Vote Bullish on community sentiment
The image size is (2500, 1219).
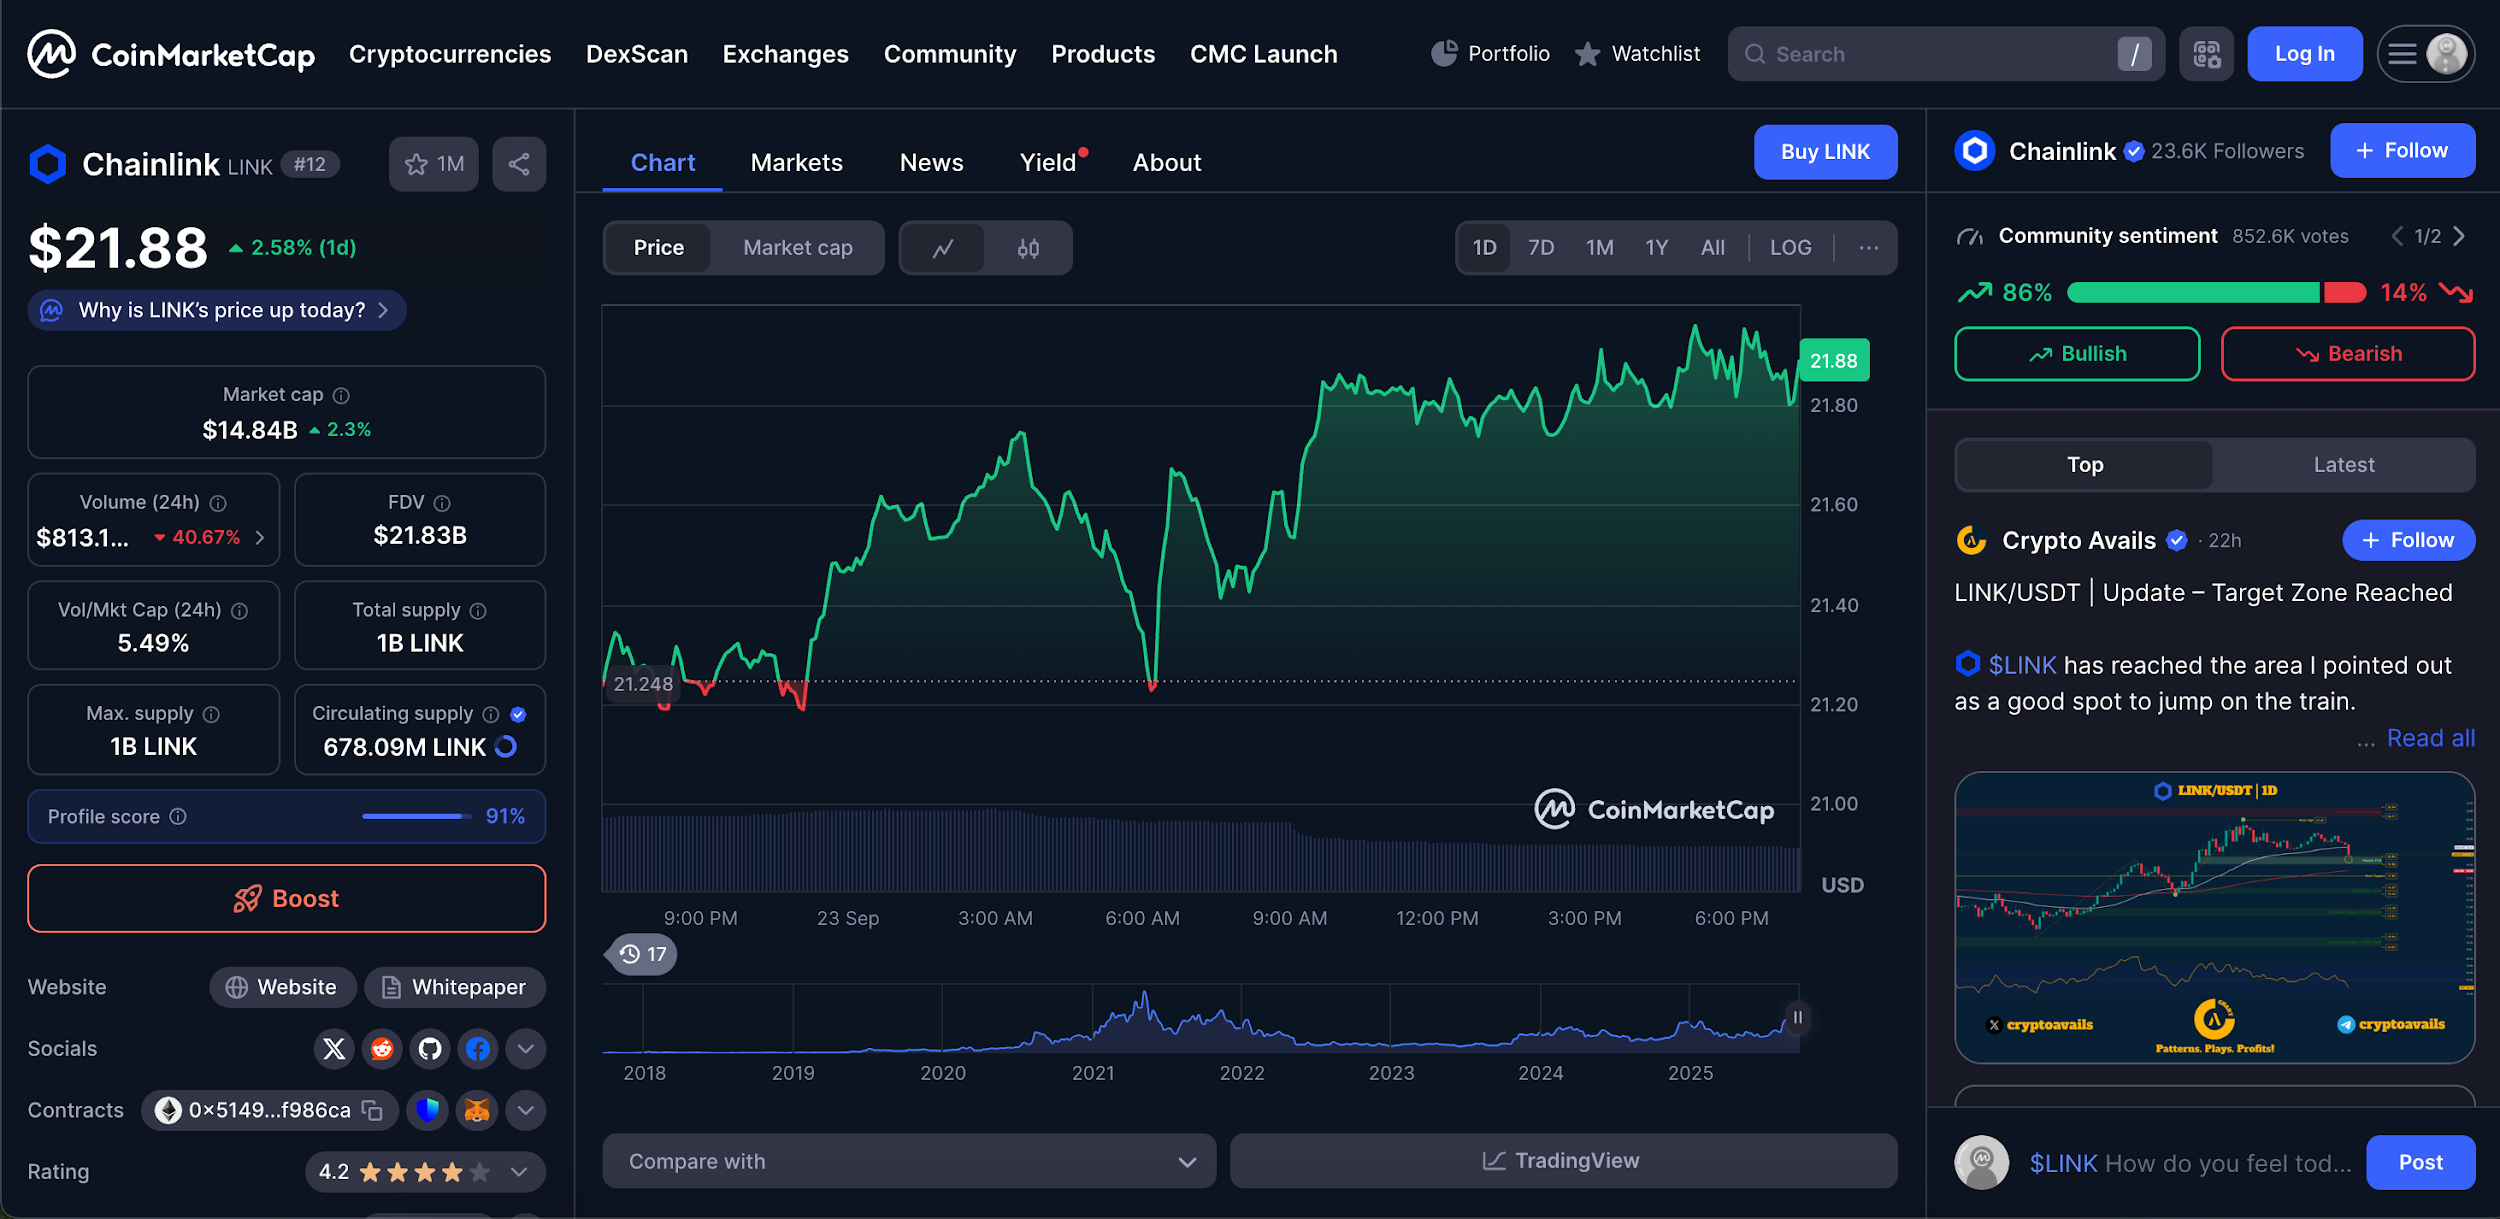(x=2077, y=354)
